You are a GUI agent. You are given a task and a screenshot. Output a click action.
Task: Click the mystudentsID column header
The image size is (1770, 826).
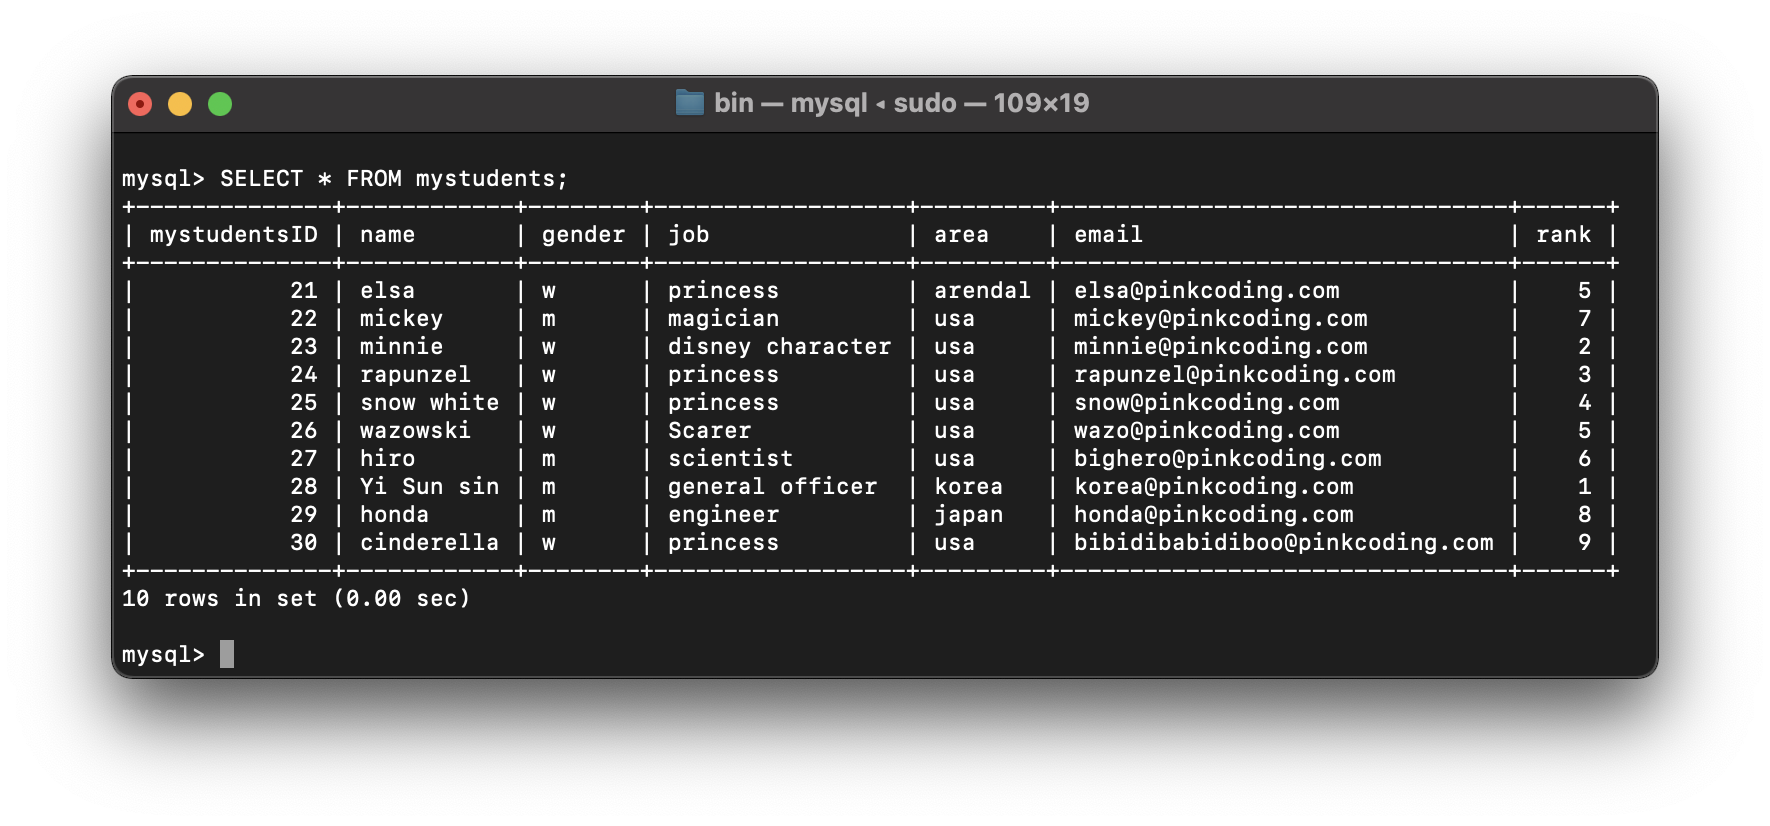[234, 235]
